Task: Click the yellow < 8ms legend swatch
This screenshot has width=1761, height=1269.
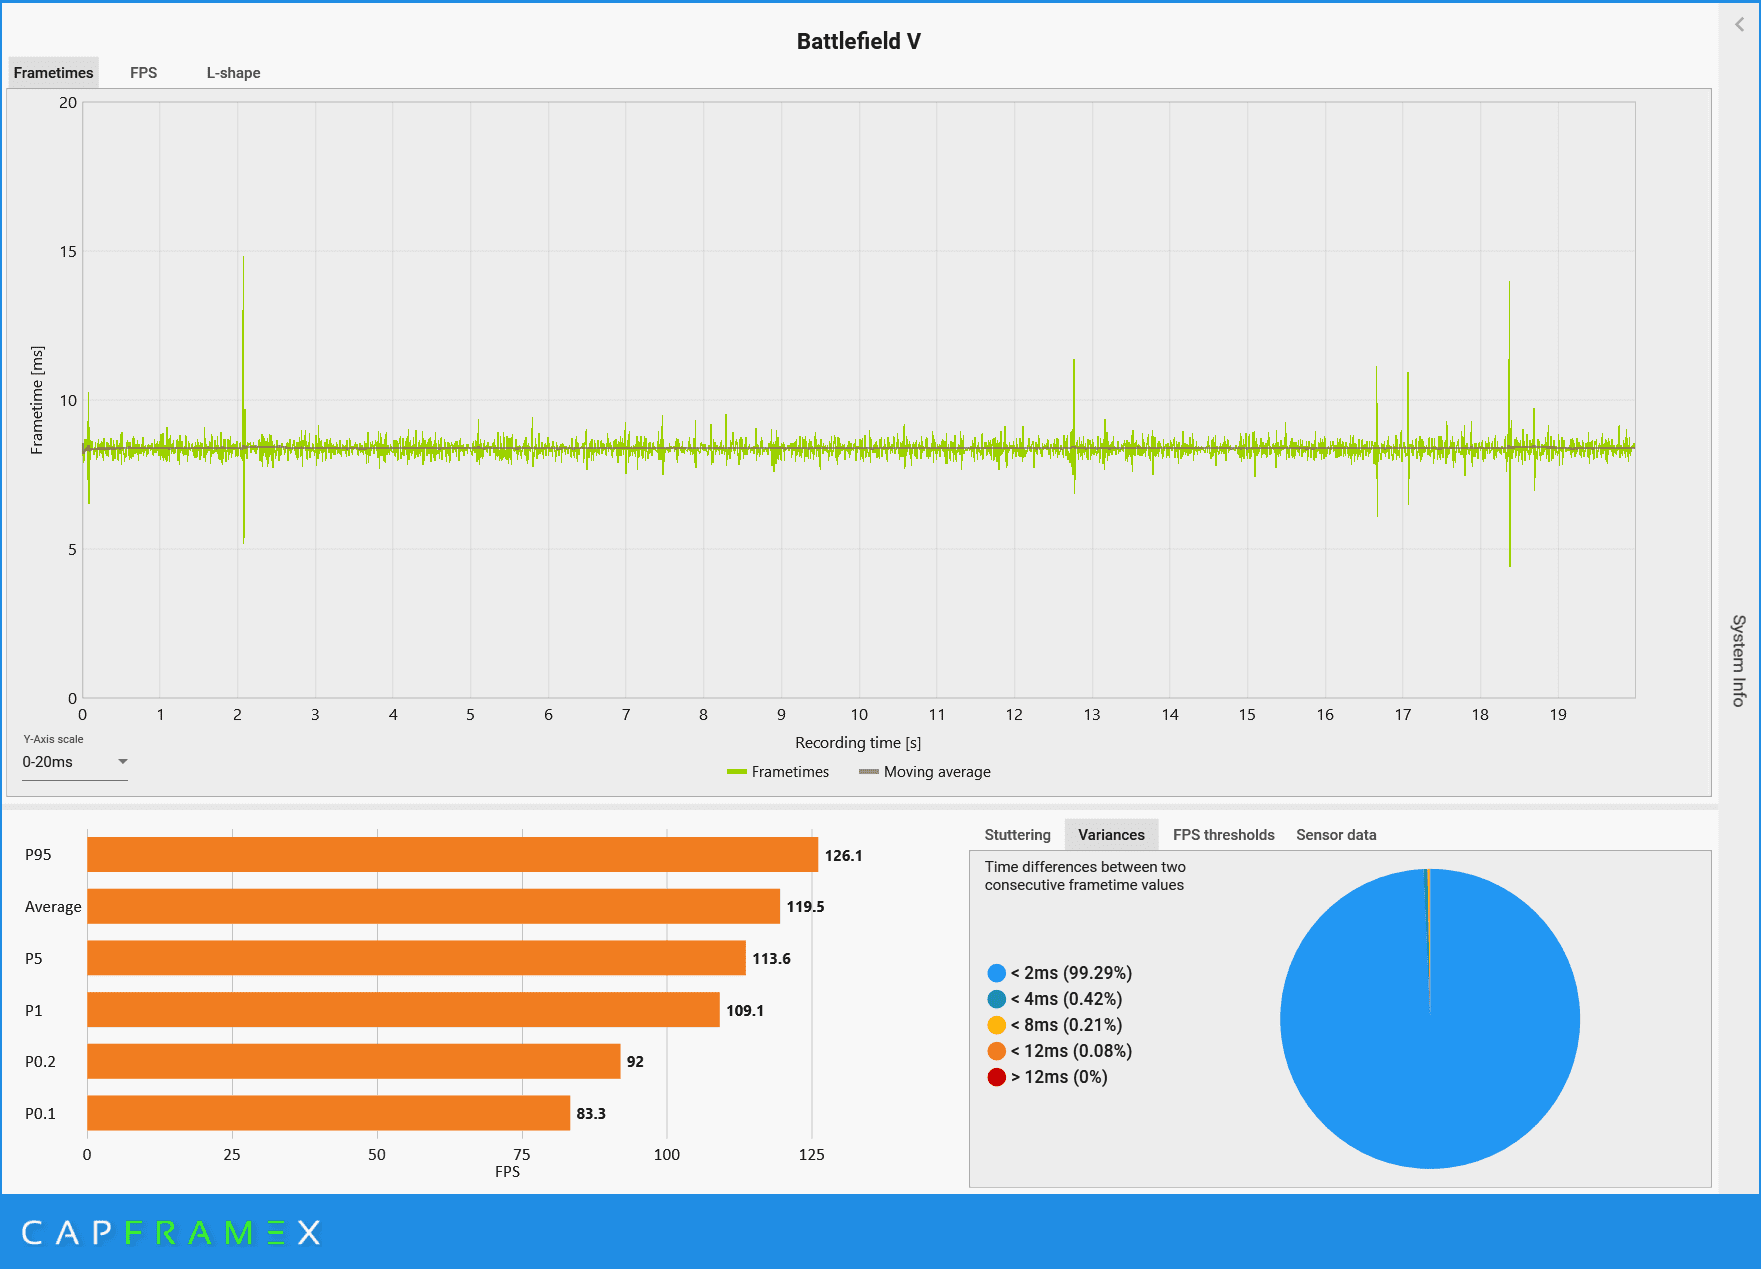Action: pyautogui.click(x=997, y=1025)
